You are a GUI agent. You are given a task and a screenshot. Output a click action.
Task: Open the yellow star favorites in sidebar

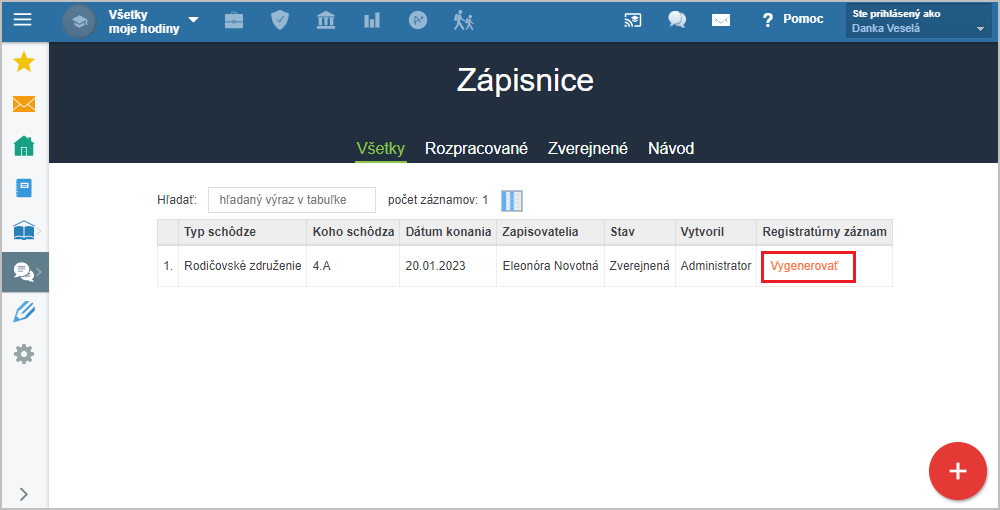24,62
